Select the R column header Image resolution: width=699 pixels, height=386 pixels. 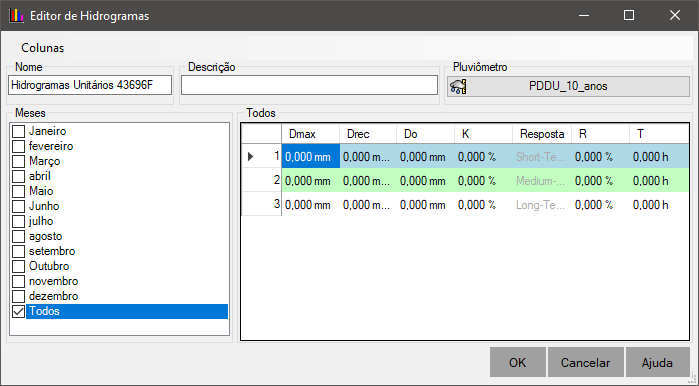pyautogui.click(x=600, y=134)
